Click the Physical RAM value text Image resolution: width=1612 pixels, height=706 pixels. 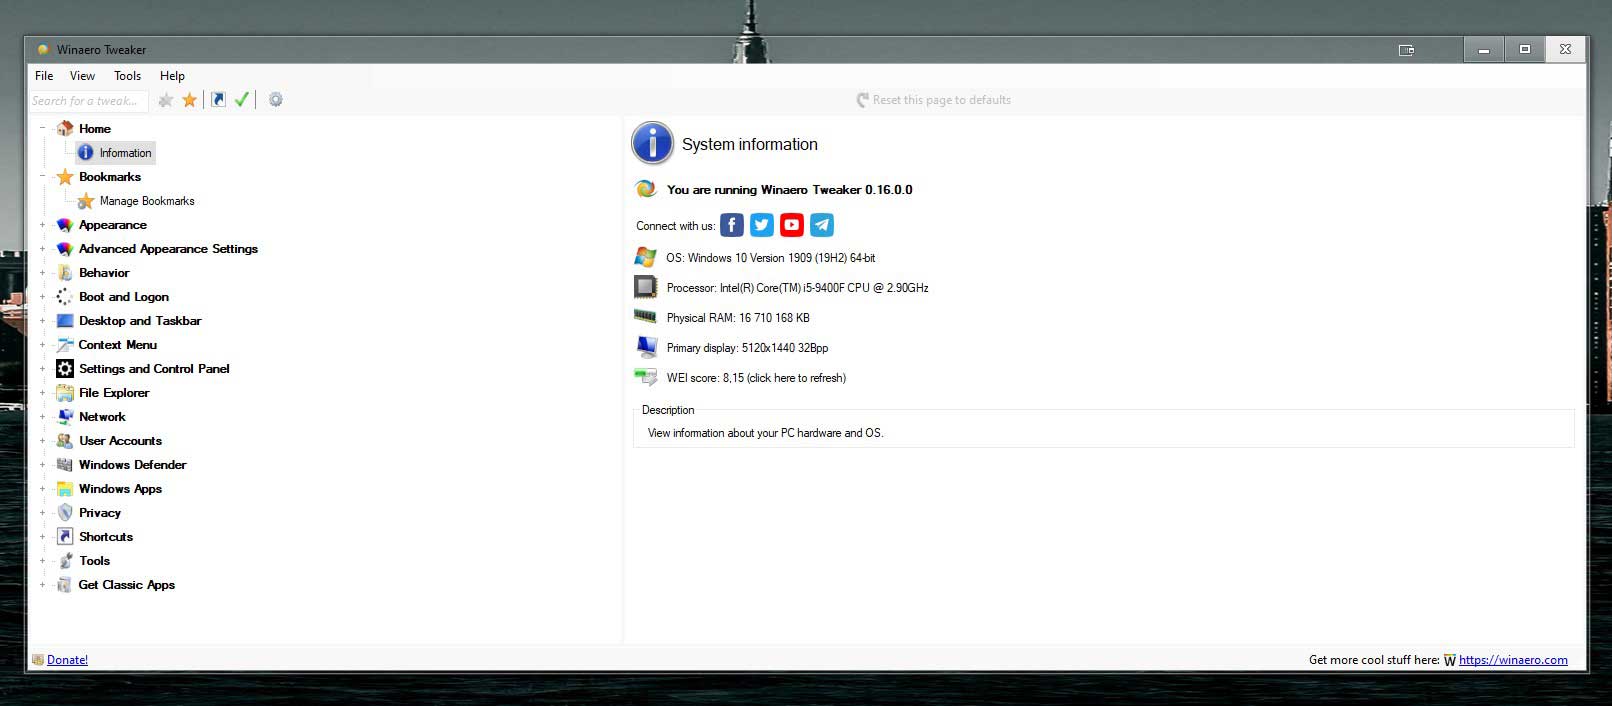(738, 318)
